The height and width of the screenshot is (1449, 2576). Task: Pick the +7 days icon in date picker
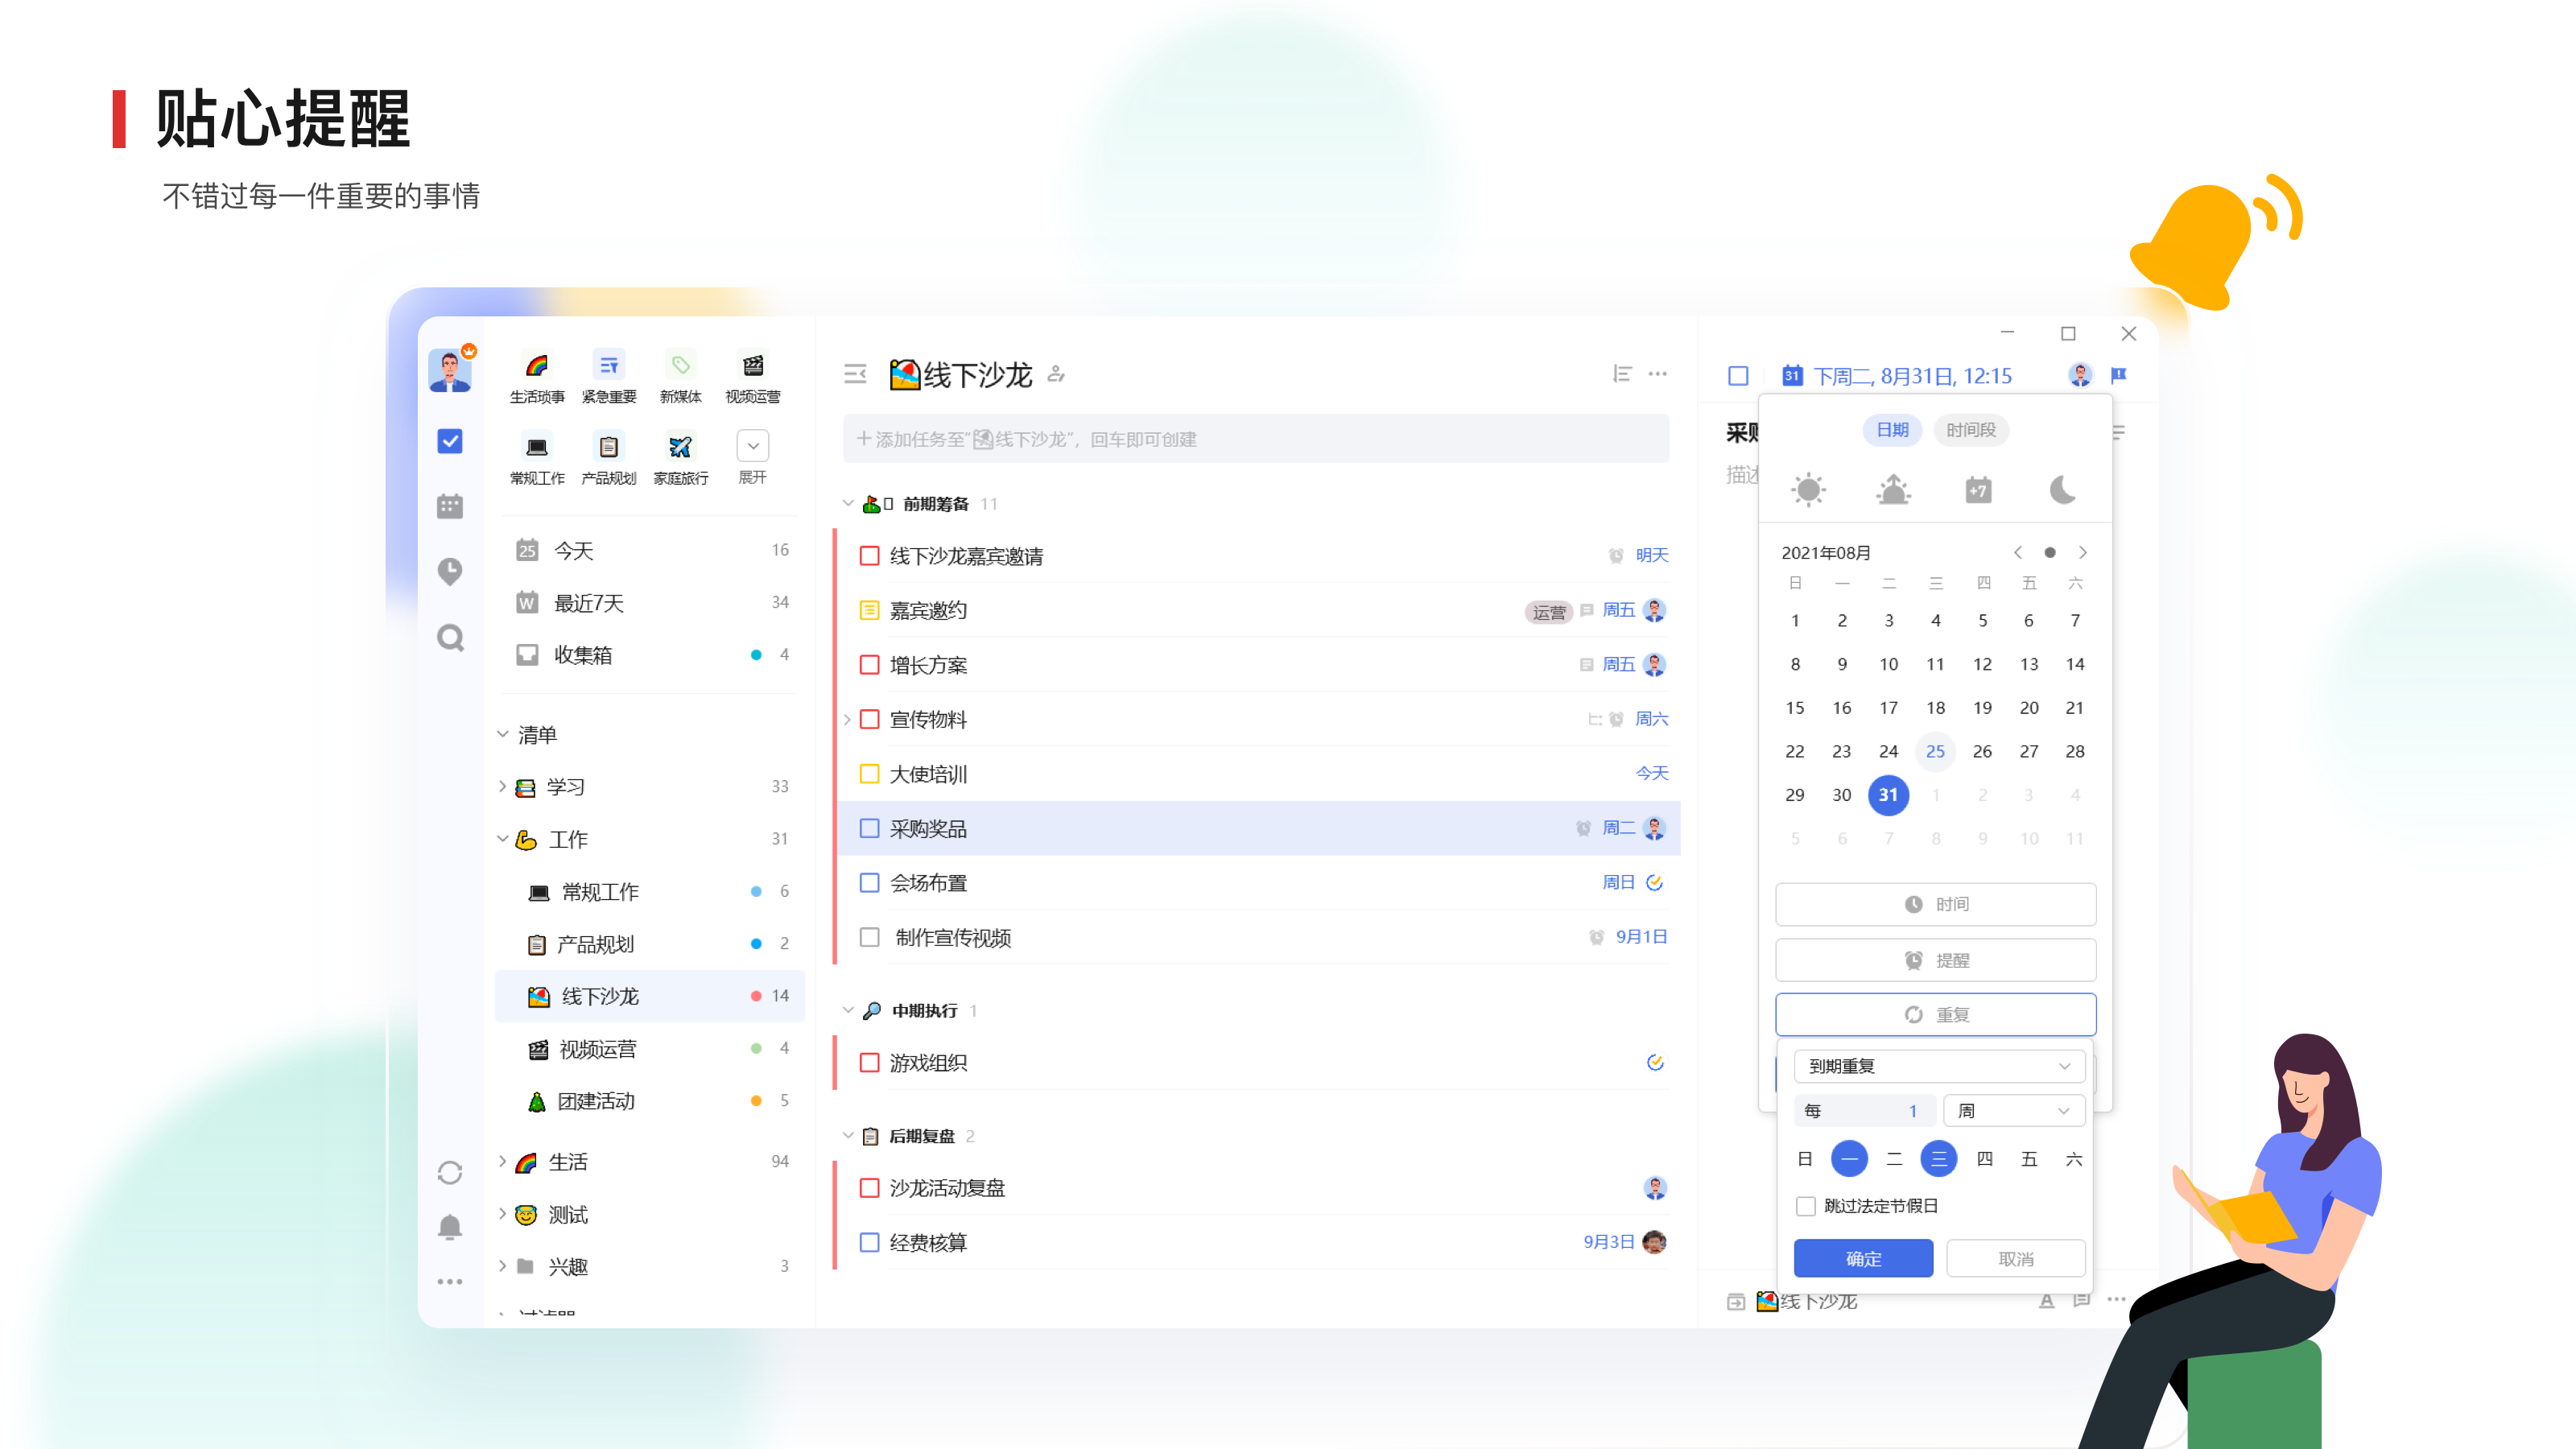(1978, 489)
